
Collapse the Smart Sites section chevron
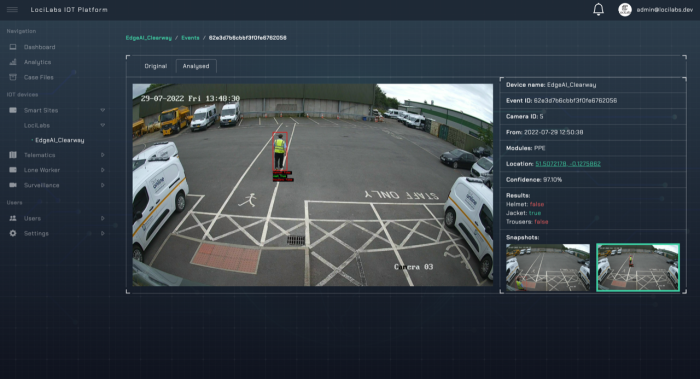click(x=103, y=110)
